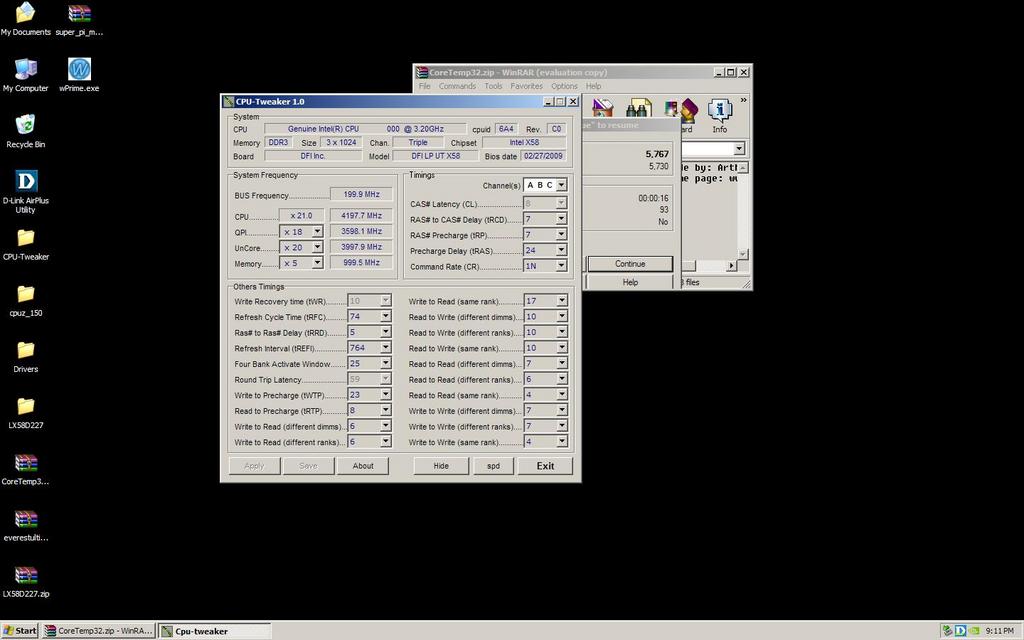Screen dimensions: 1024x640
Task: Open the RAS# Precharge (tRP) dropdown
Action: coord(561,235)
